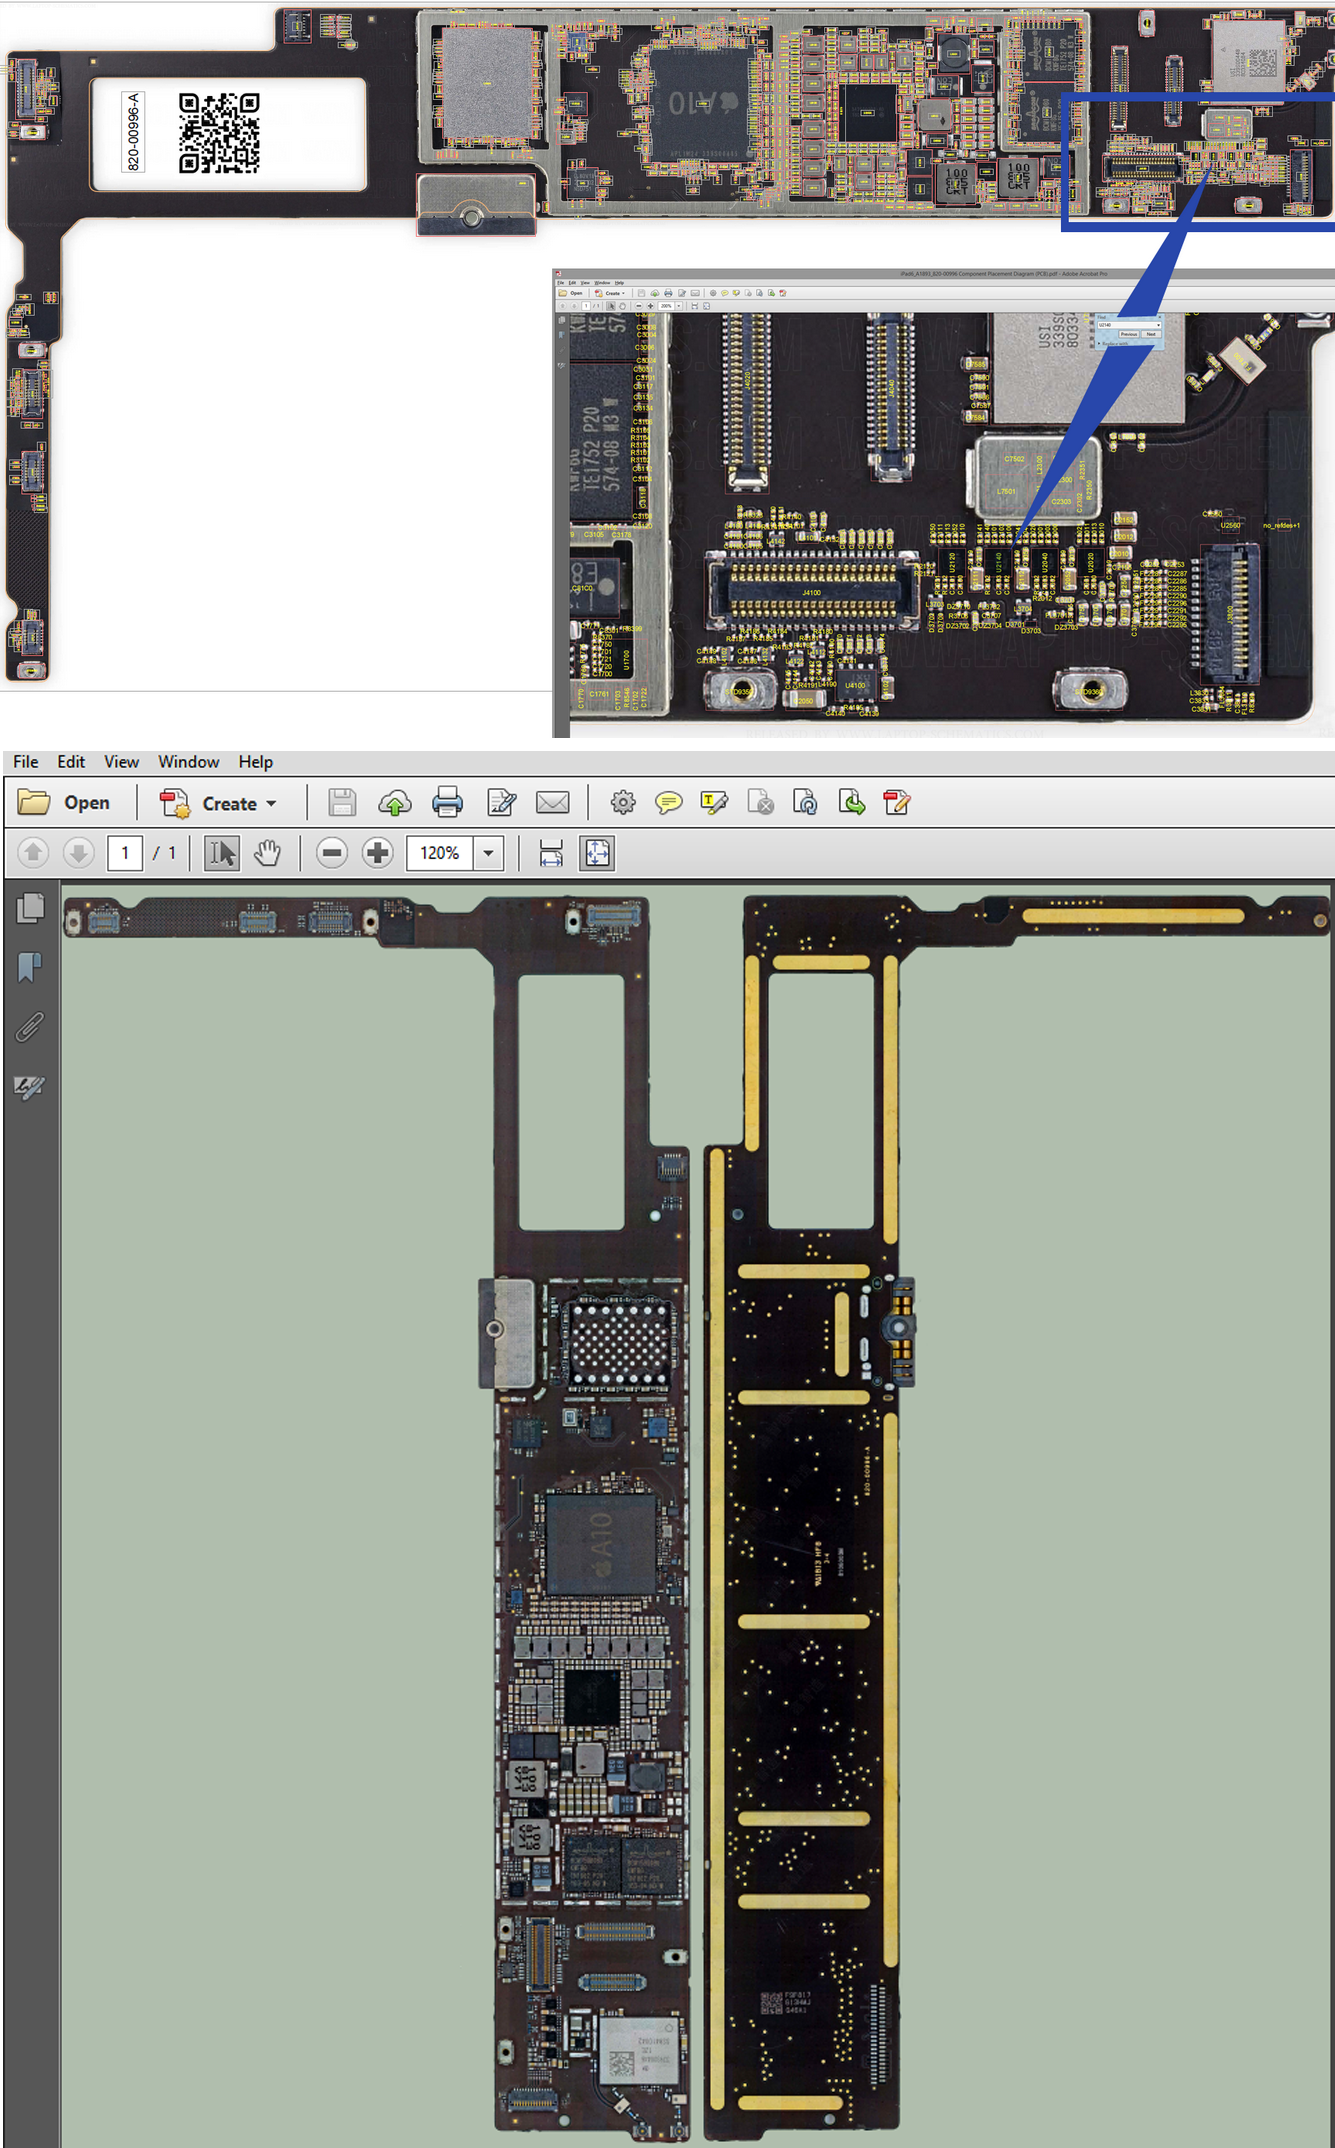The image size is (1335, 2148).
Task: Send file using the envelope icon
Action: [x=552, y=802]
